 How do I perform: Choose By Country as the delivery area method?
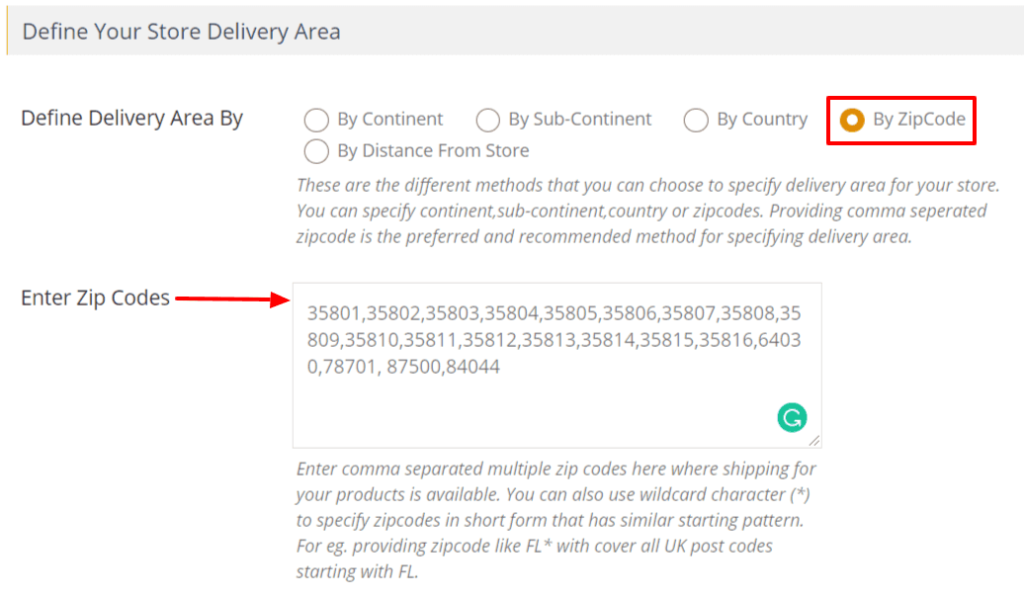tap(696, 120)
